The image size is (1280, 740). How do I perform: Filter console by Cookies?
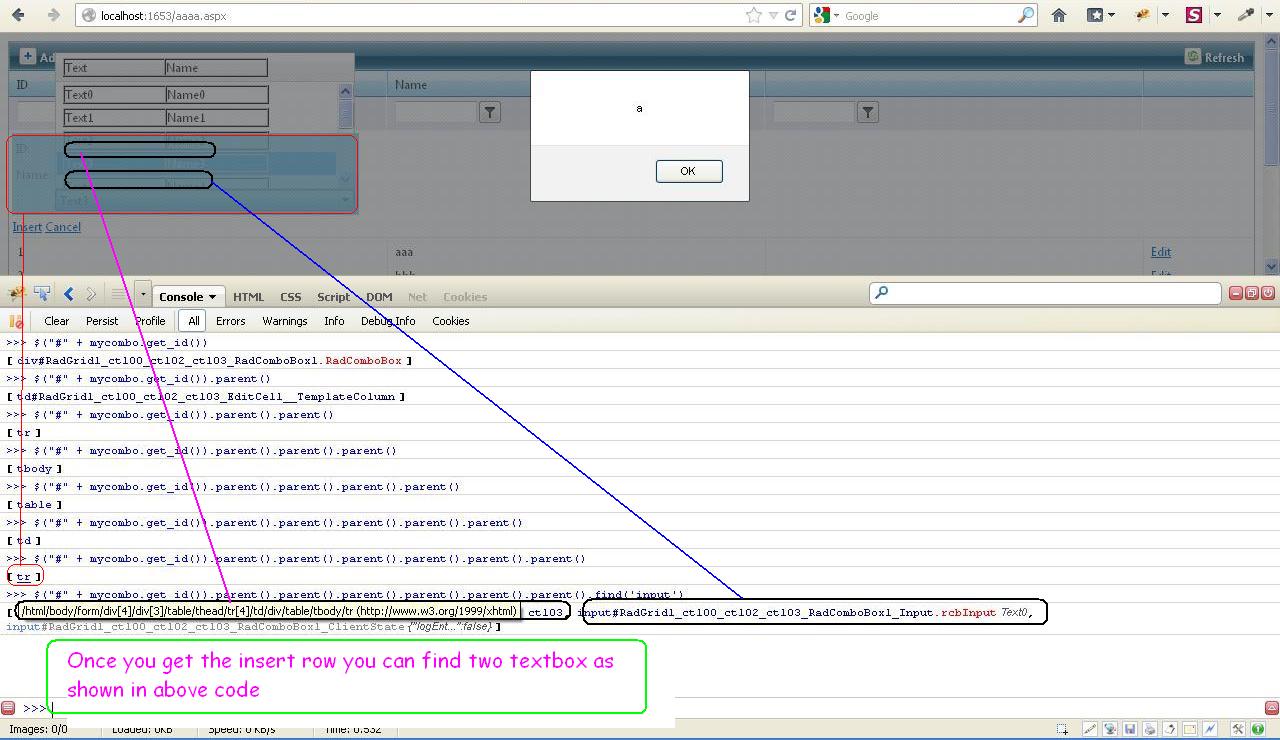point(451,321)
